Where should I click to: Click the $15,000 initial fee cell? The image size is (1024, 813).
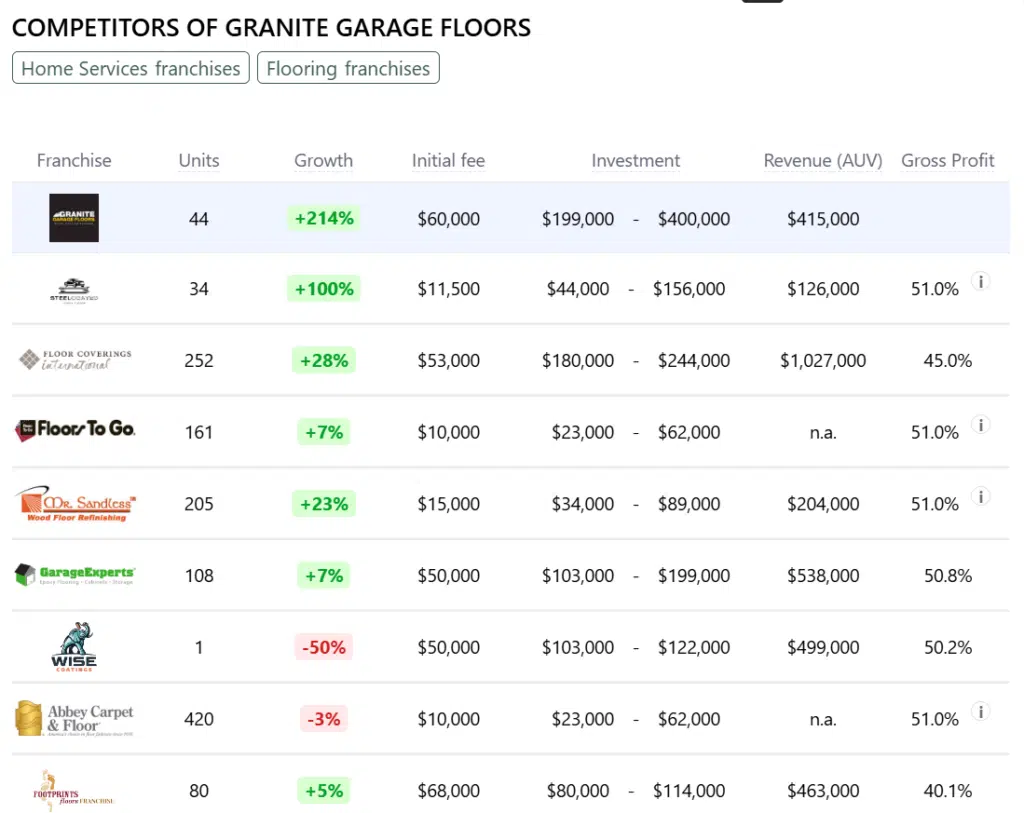449,504
